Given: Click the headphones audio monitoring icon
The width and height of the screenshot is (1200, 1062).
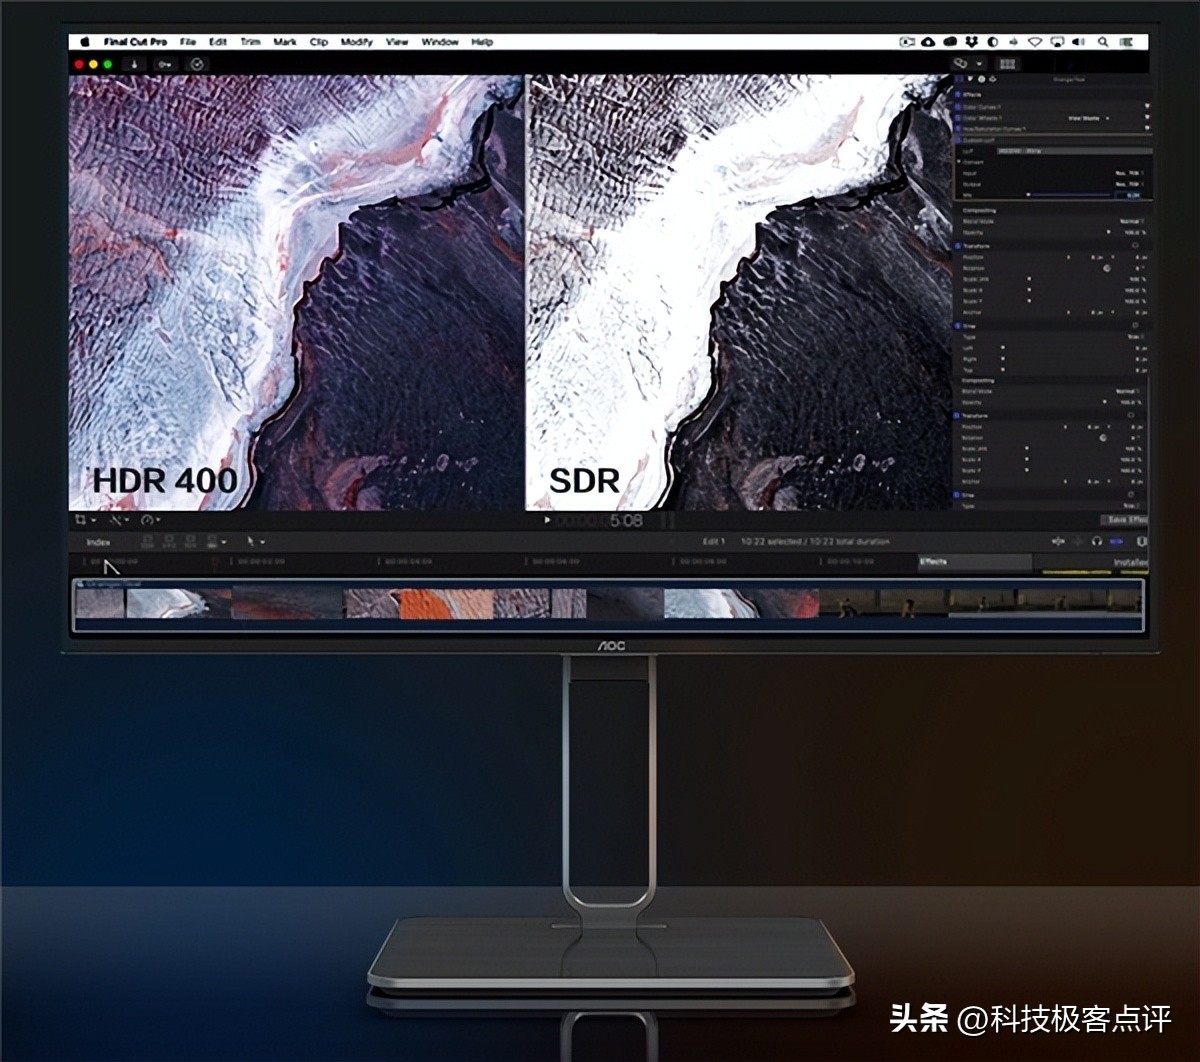Looking at the screenshot, I should point(1096,541).
